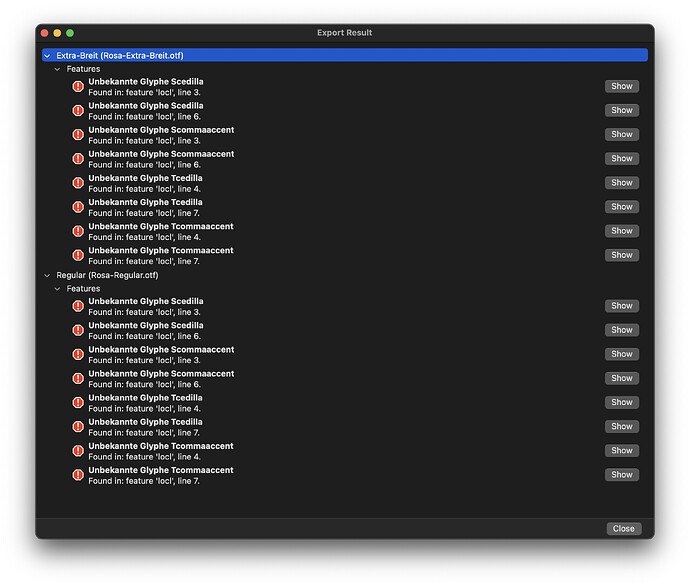This screenshot has width=690, height=586.
Task: Click error icon for Scommaaccent line 3 under Regular
Action: pyautogui.click(x=78, y=354)
